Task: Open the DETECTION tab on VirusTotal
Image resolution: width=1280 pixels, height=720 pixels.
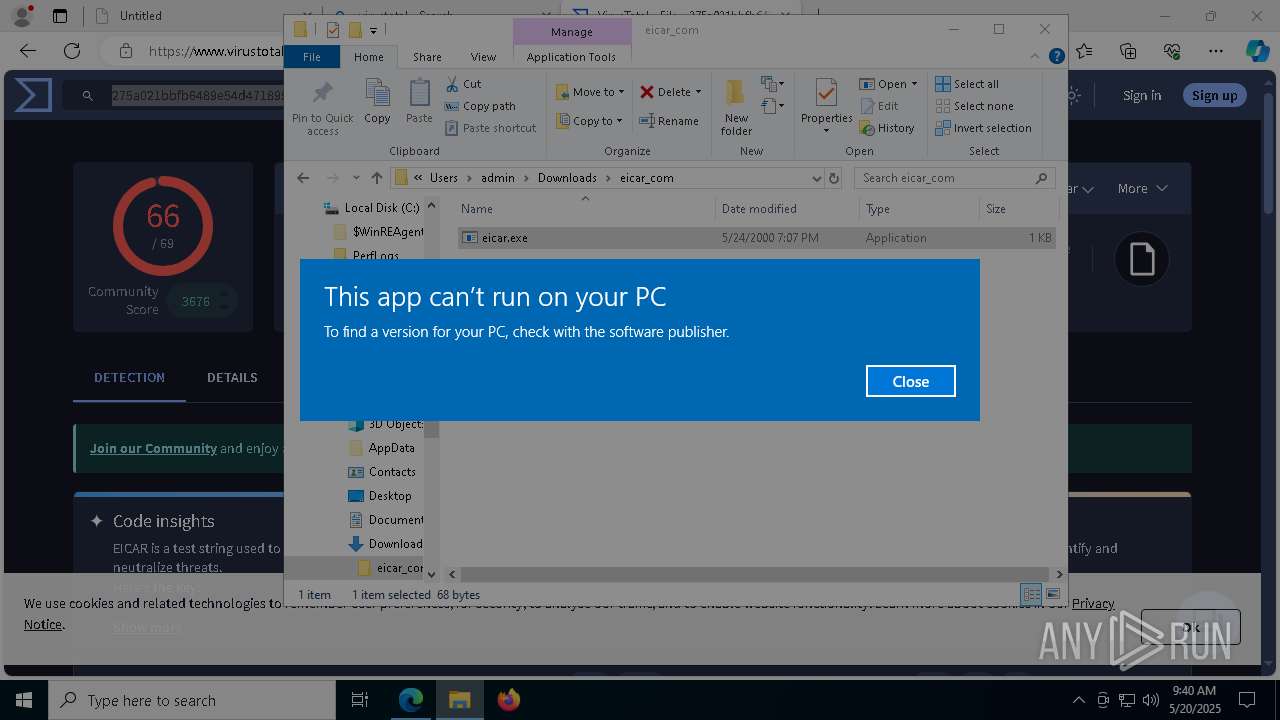Action: pyautogui.click(x=129, y=377)
